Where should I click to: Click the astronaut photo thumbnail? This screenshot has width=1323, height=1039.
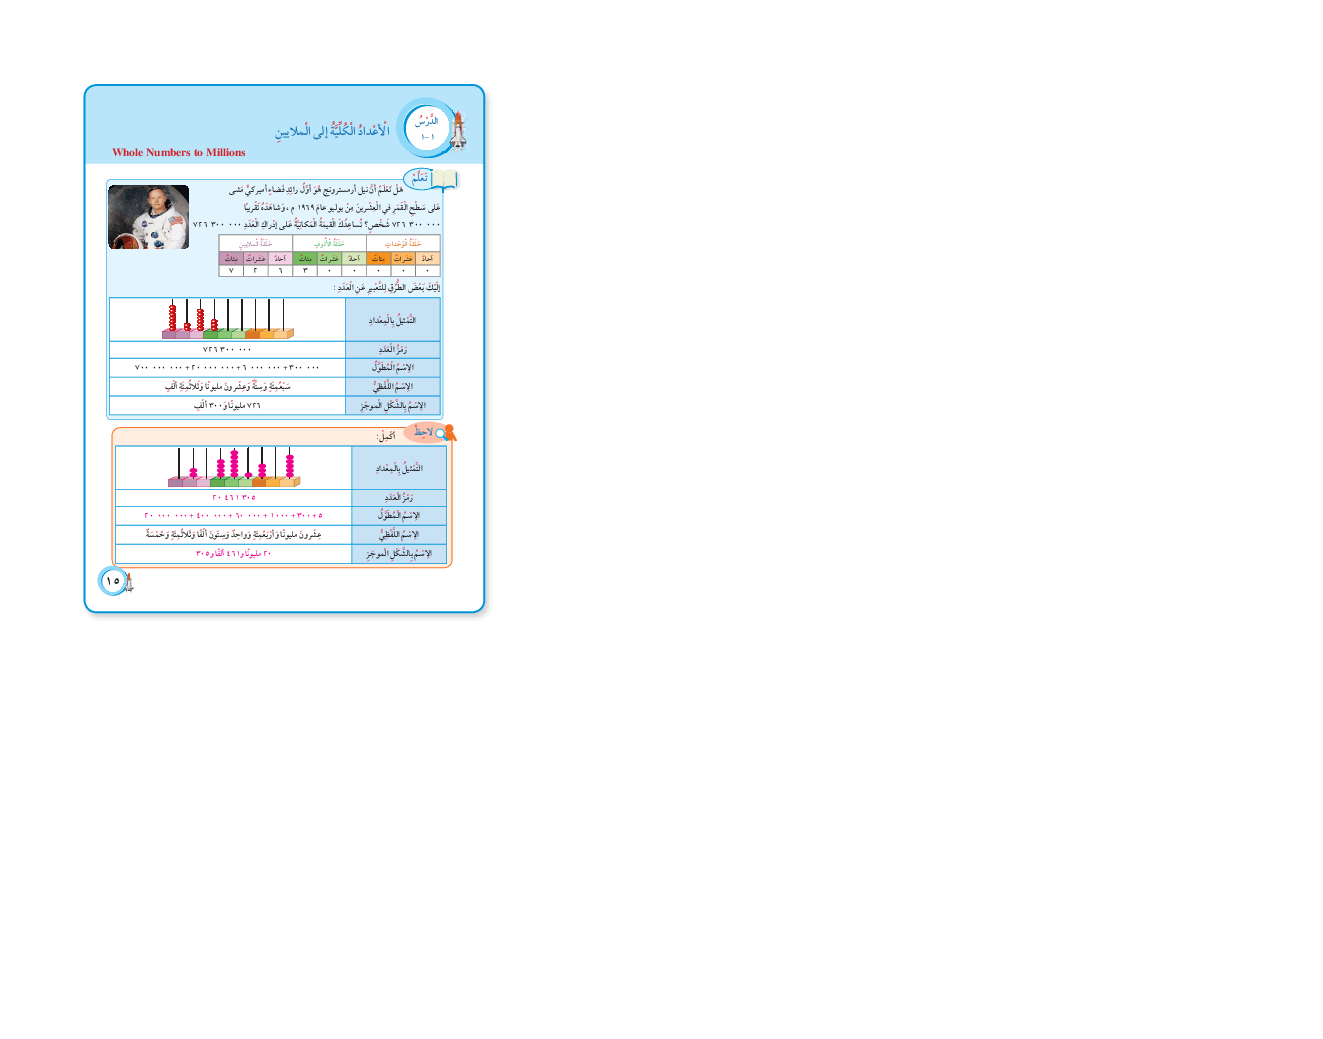point(149,217)
